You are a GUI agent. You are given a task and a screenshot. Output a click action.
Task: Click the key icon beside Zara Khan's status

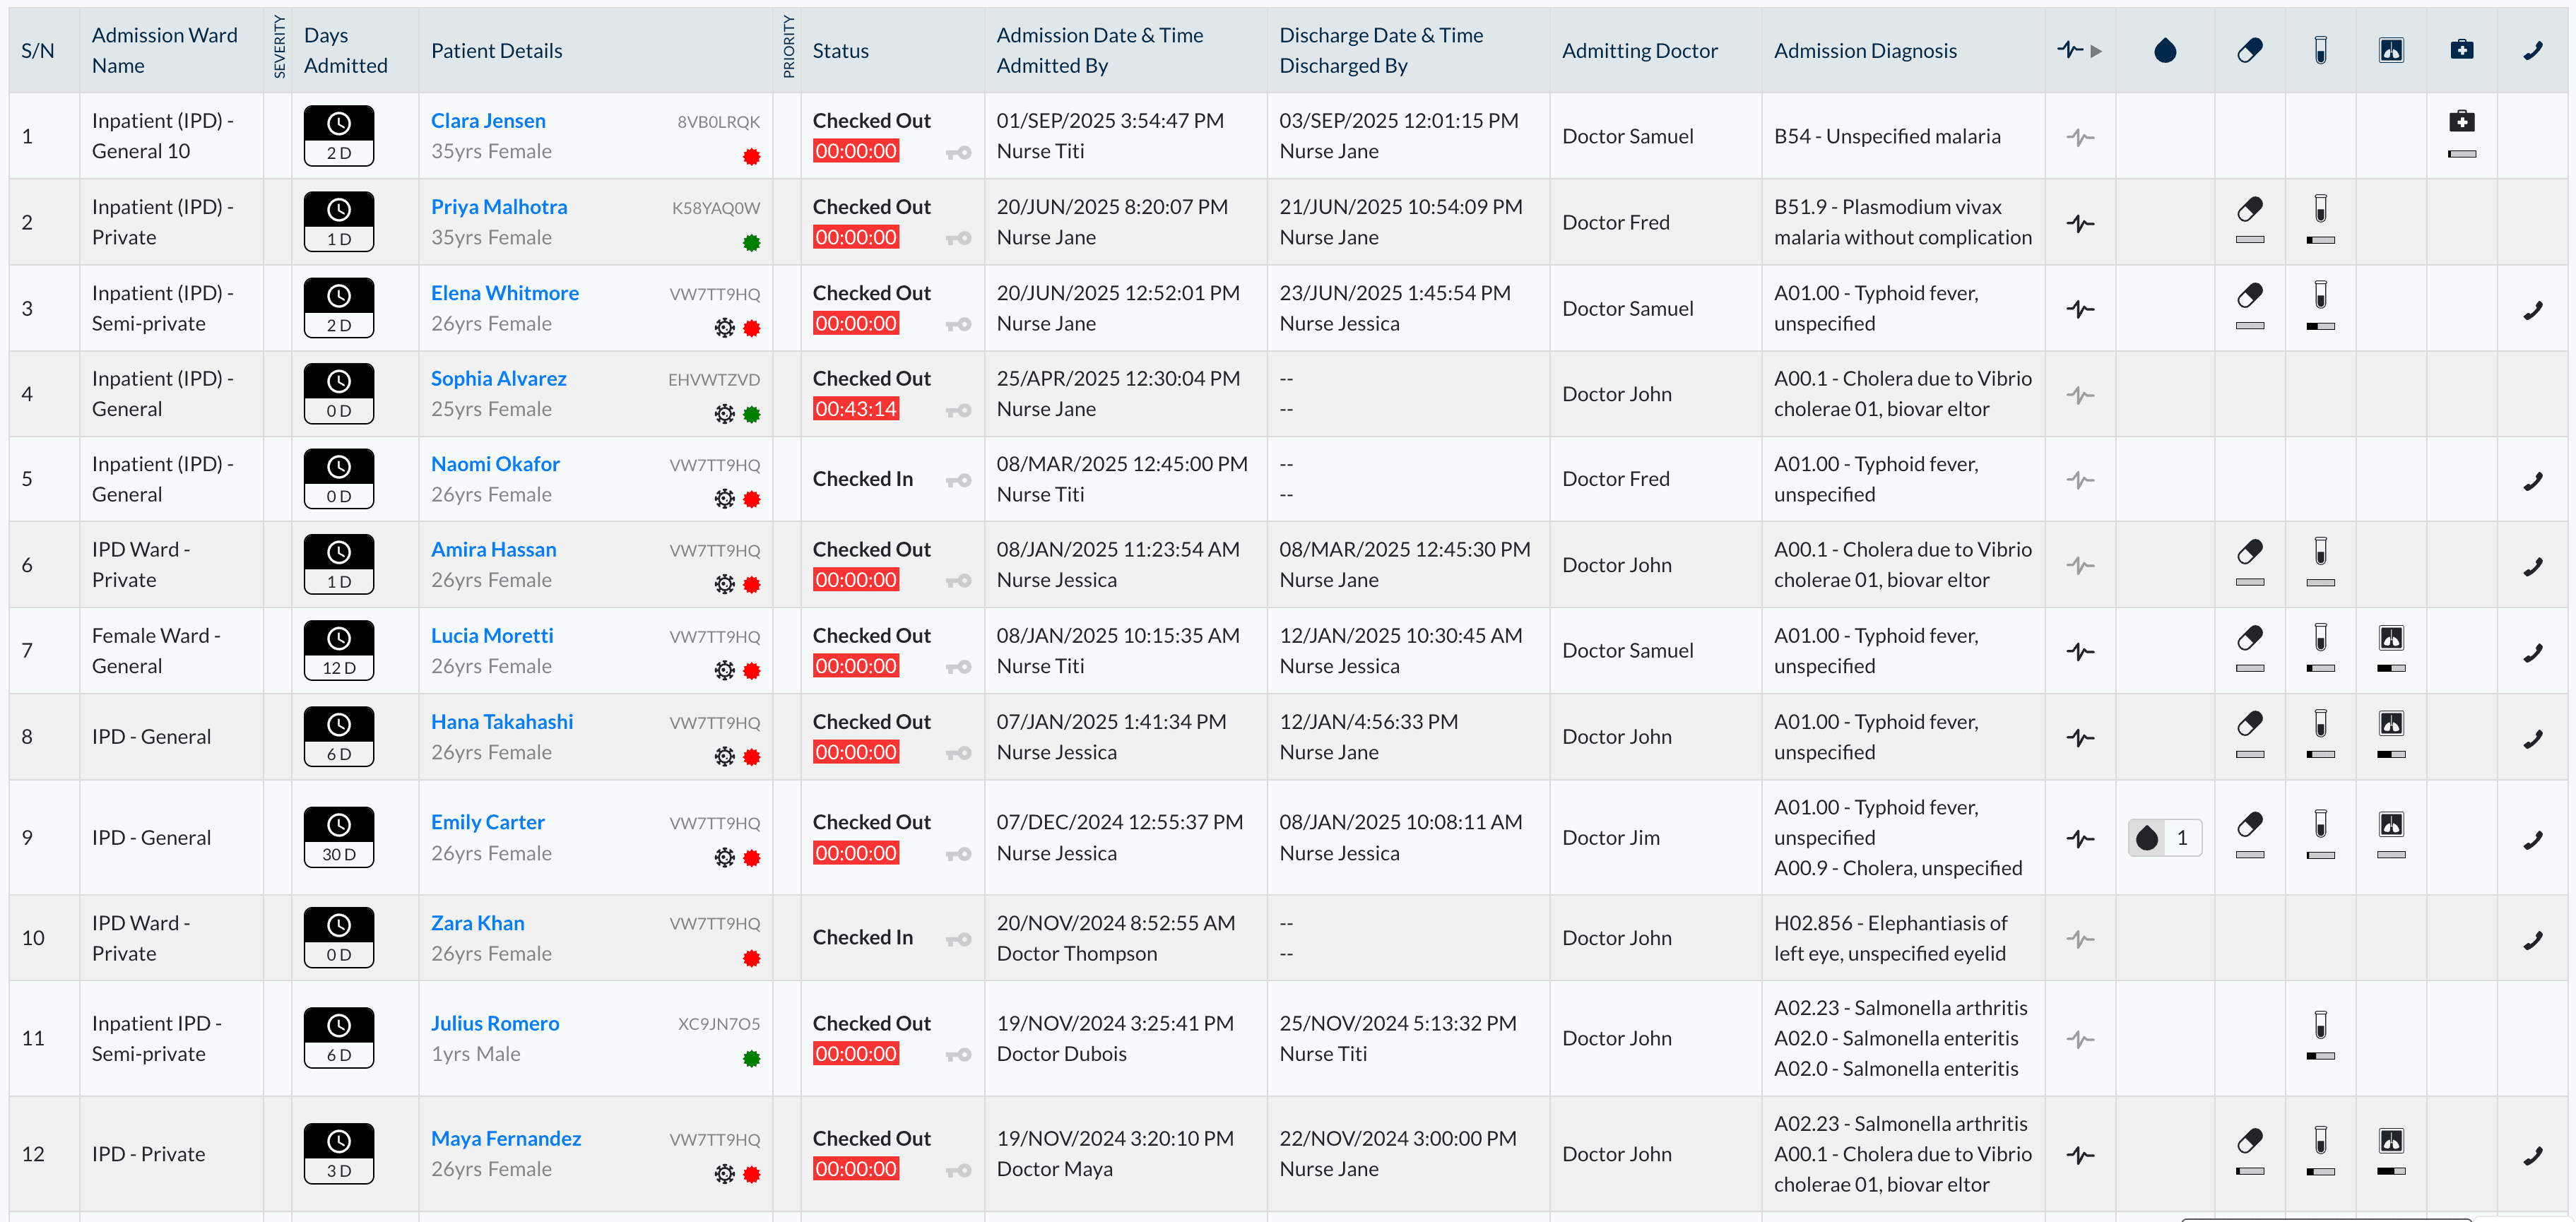(958, 939)
